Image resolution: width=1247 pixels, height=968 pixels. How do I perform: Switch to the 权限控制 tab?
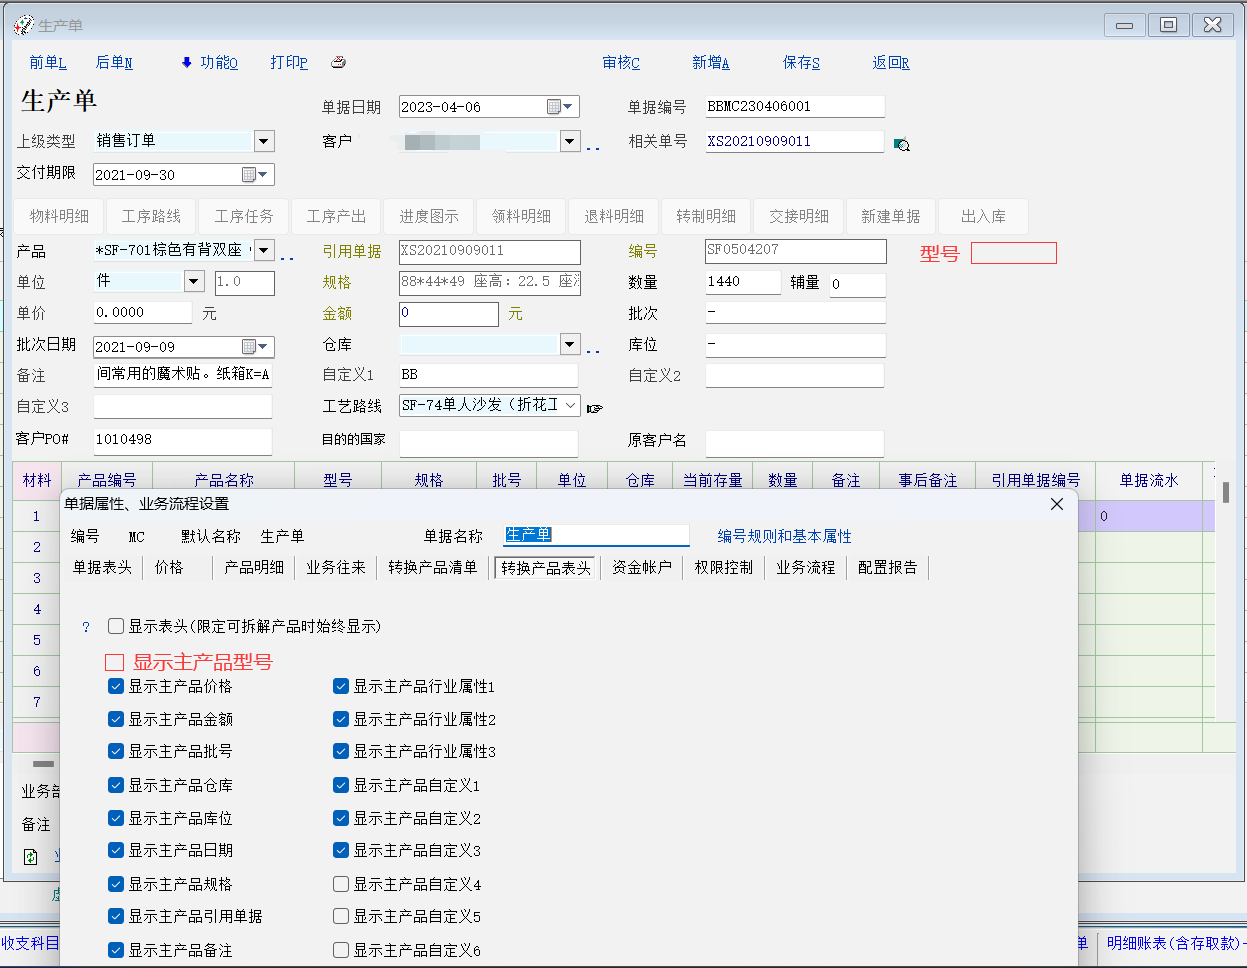click(x=723, y=567)
